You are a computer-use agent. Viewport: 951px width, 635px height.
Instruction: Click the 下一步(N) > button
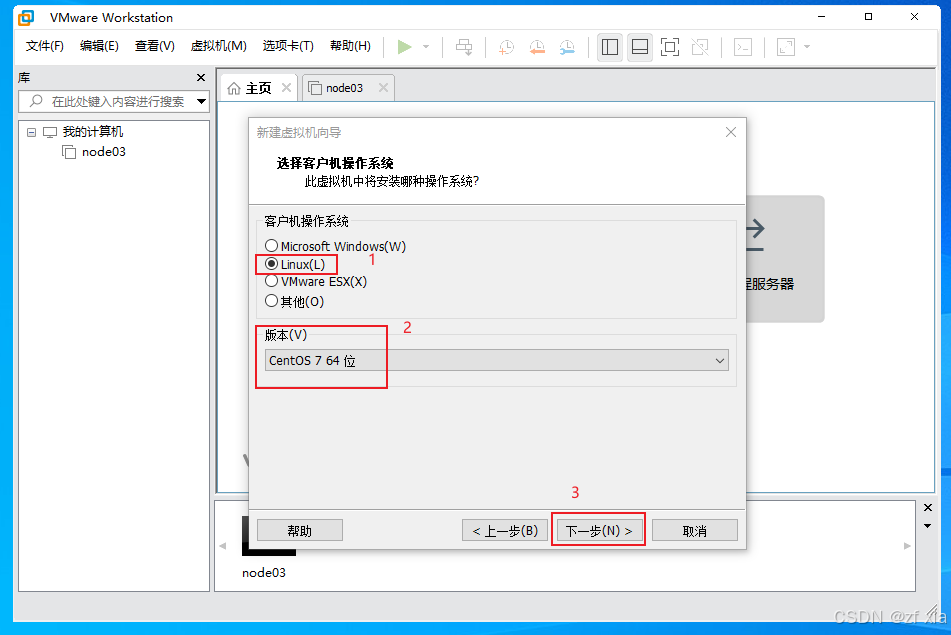pos(599,531)
